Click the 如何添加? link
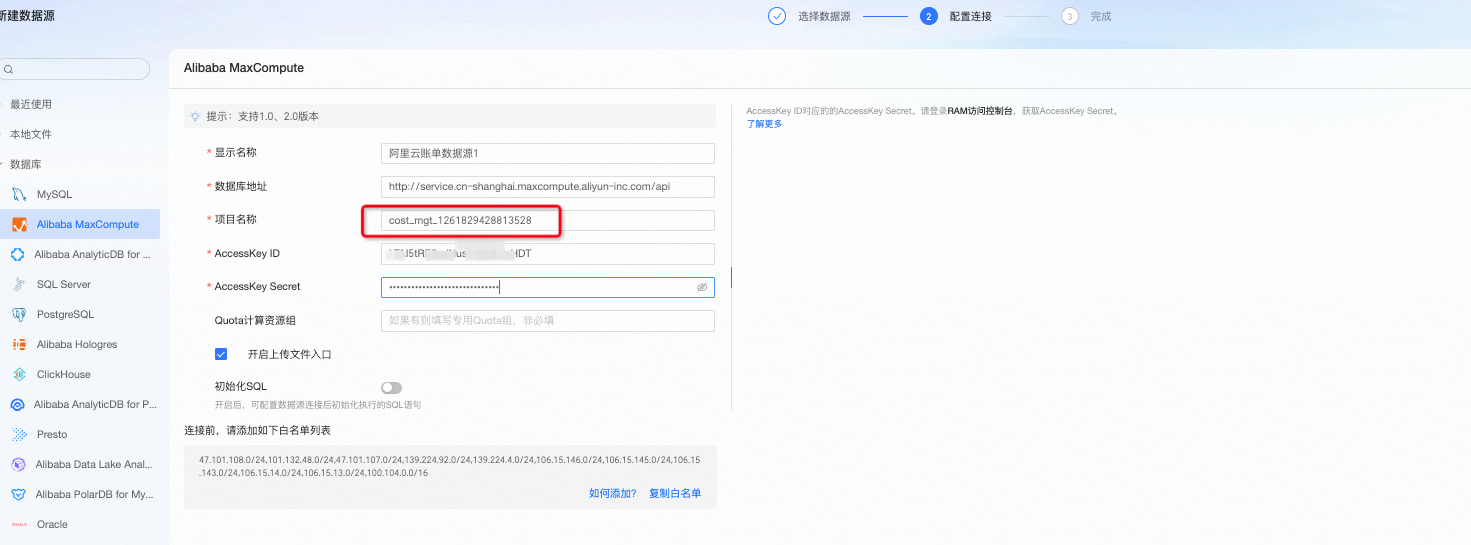The height and width of the screenshot is (545, 1471). 612,493
